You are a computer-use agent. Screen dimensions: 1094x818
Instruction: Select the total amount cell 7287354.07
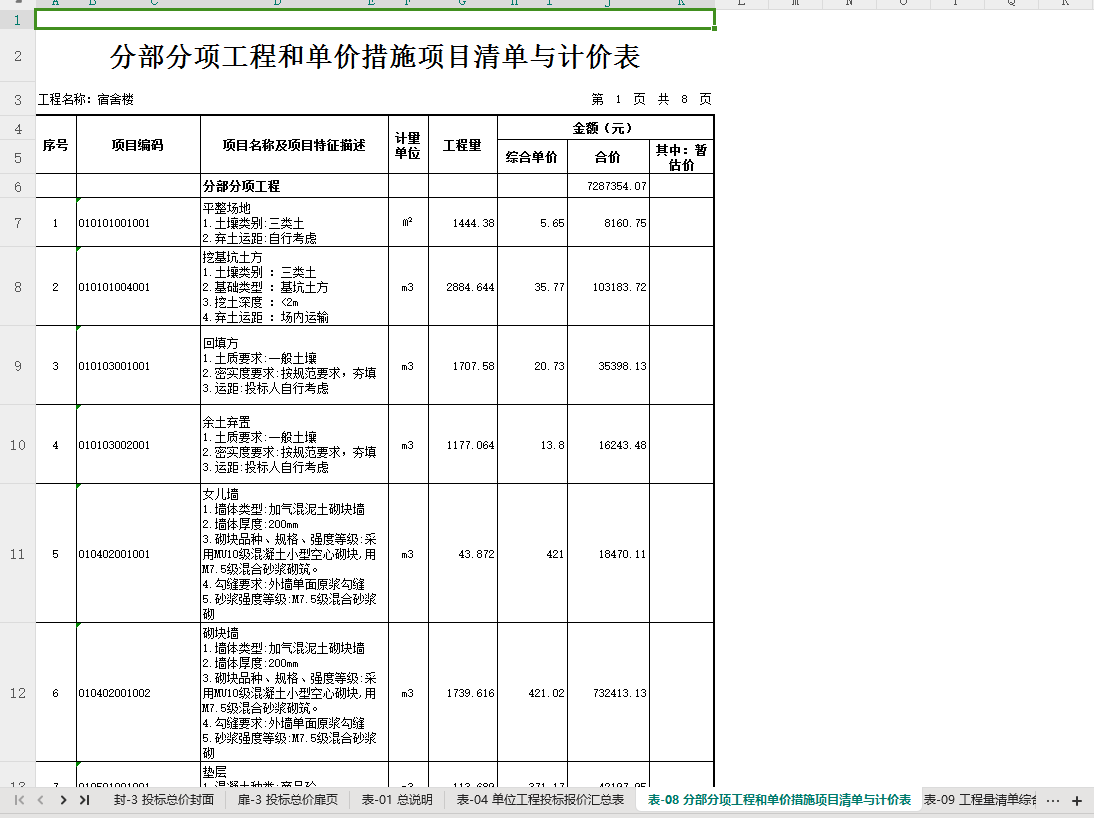(x=608, y=186)
